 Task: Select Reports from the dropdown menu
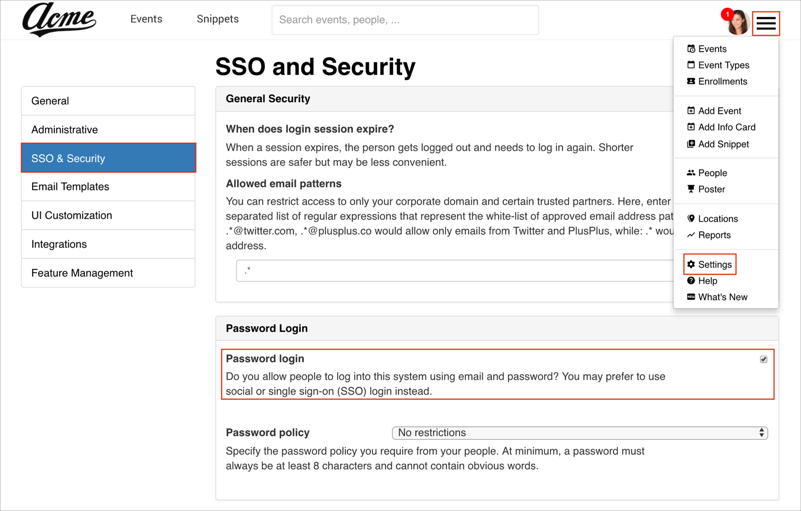click(x=714, y=235)
